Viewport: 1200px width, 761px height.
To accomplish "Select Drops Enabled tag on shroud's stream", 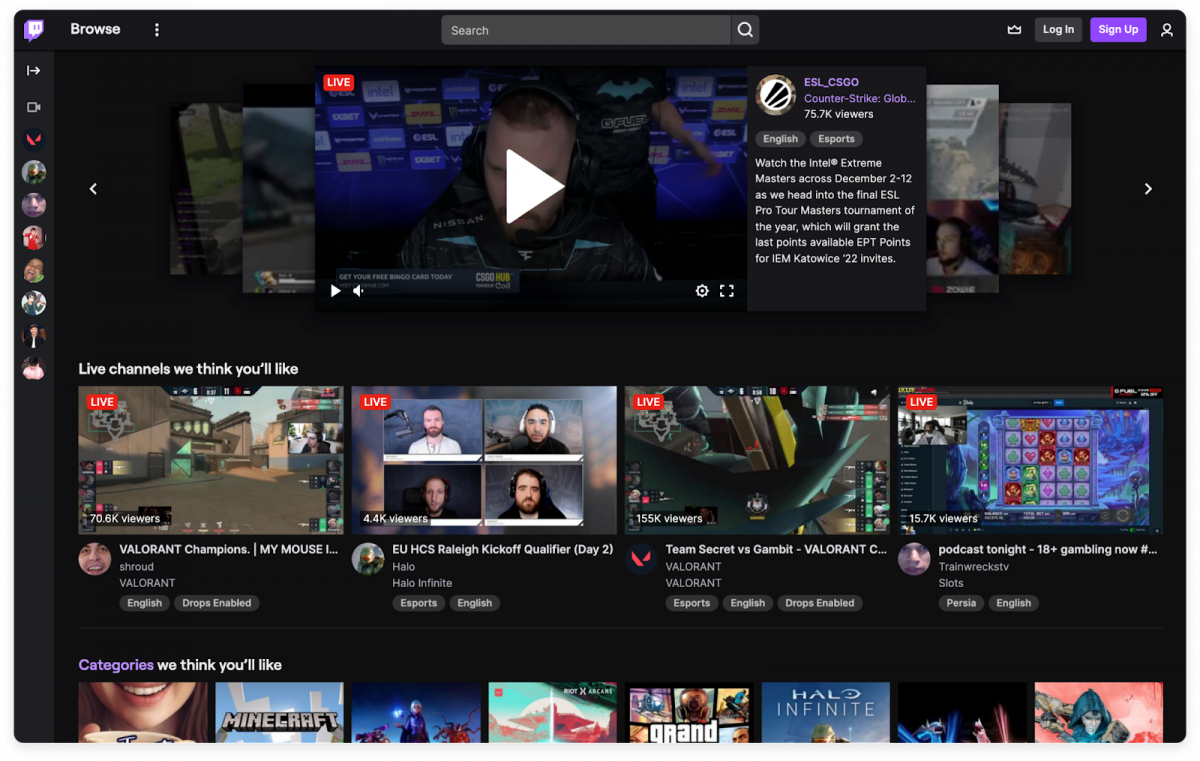I will click(217, 603).
